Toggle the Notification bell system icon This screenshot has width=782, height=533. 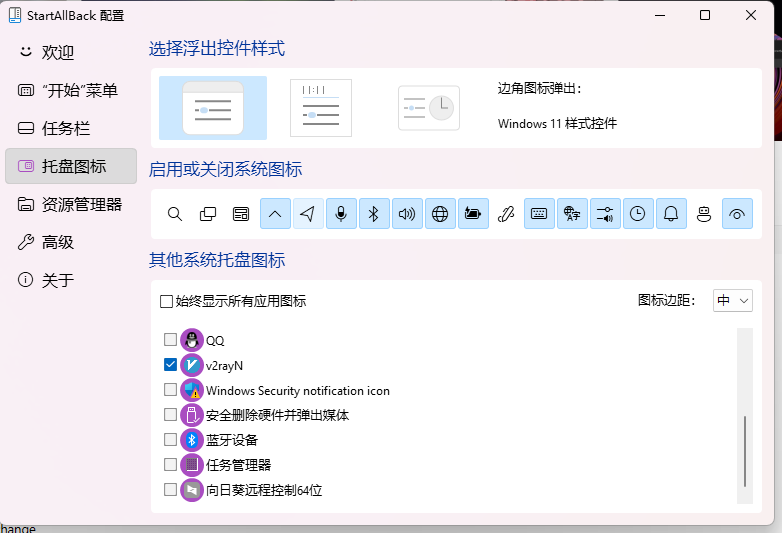[x=671, y=214]
